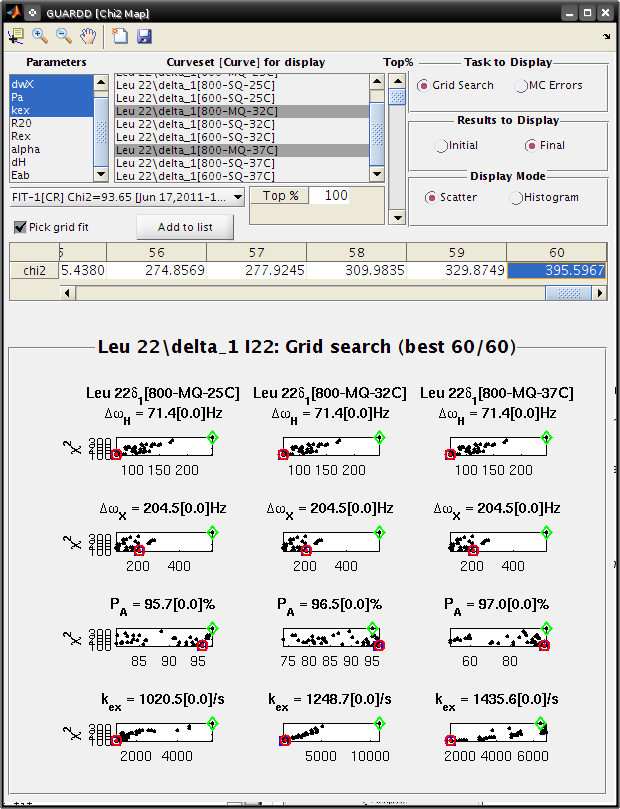This screenshot has height=809, width=620.
Task: Click the toolbar dock arrow icon
Action: pos(606,36)
